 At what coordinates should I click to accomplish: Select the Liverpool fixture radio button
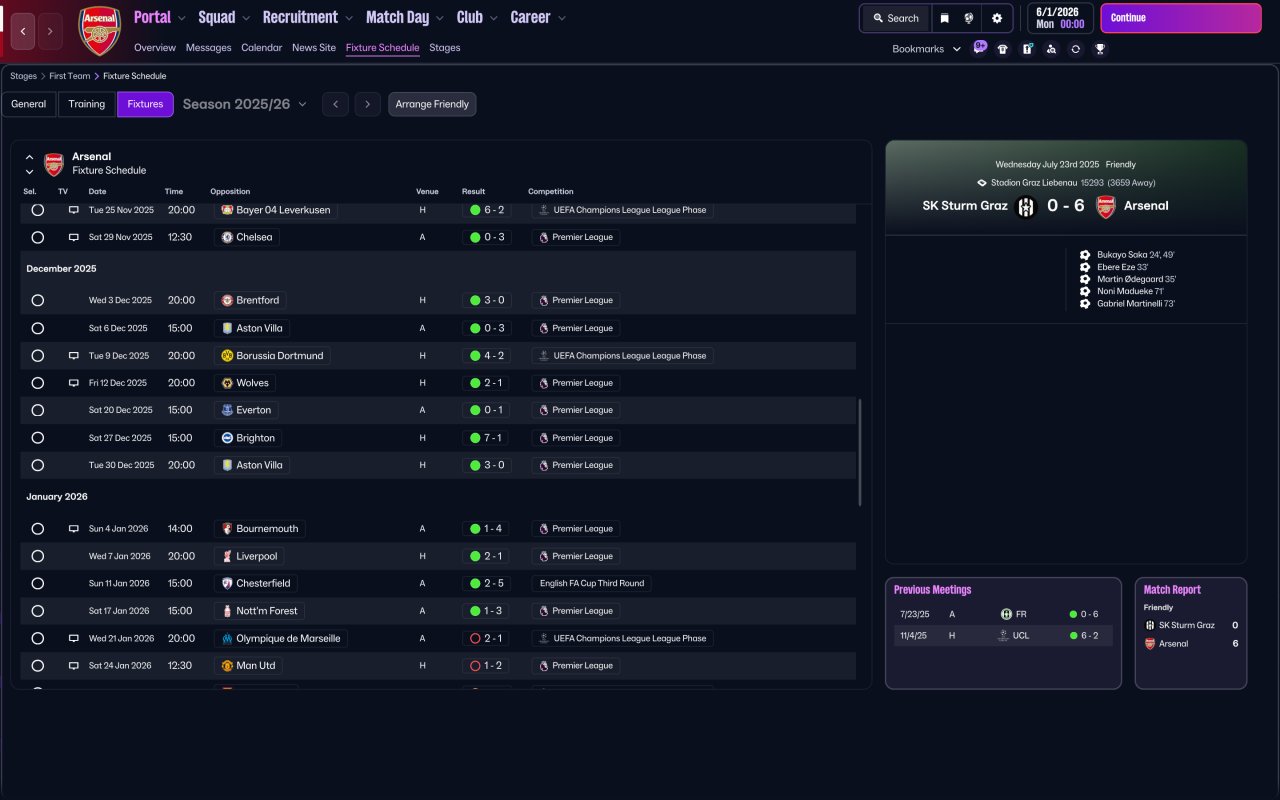(x=38, y=556)
